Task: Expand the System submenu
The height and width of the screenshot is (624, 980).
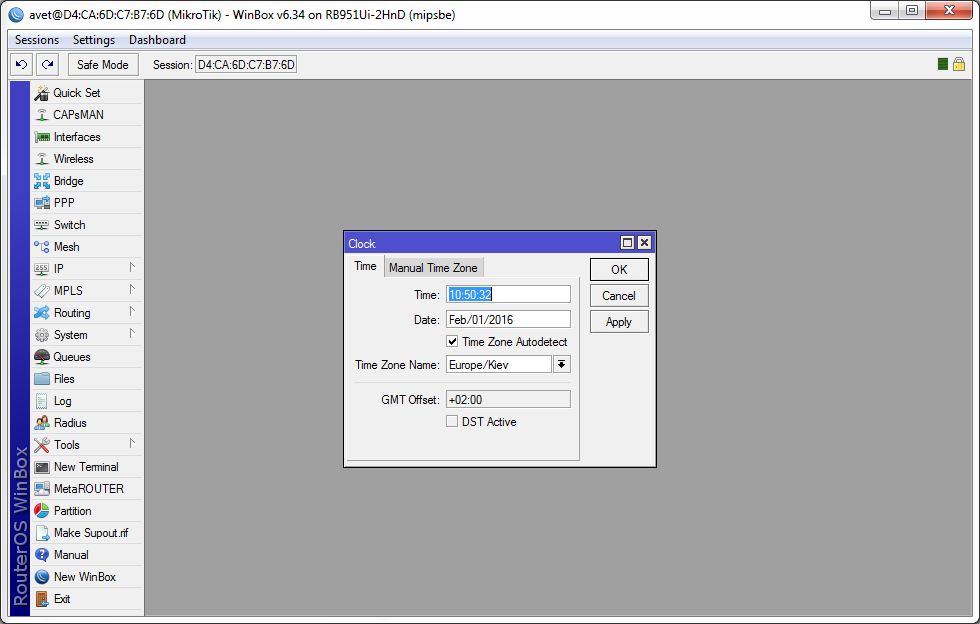Action: click(x=70, y=335)
